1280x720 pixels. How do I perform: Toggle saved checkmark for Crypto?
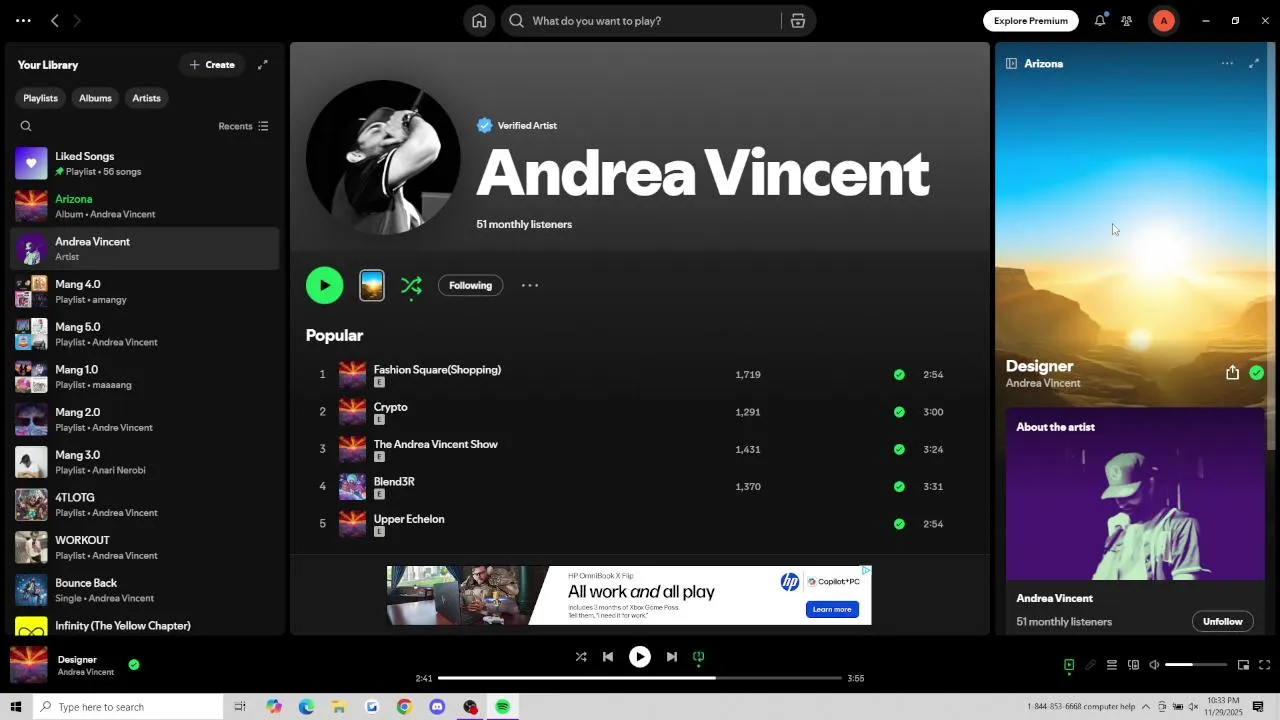click(x=899, y=412)
